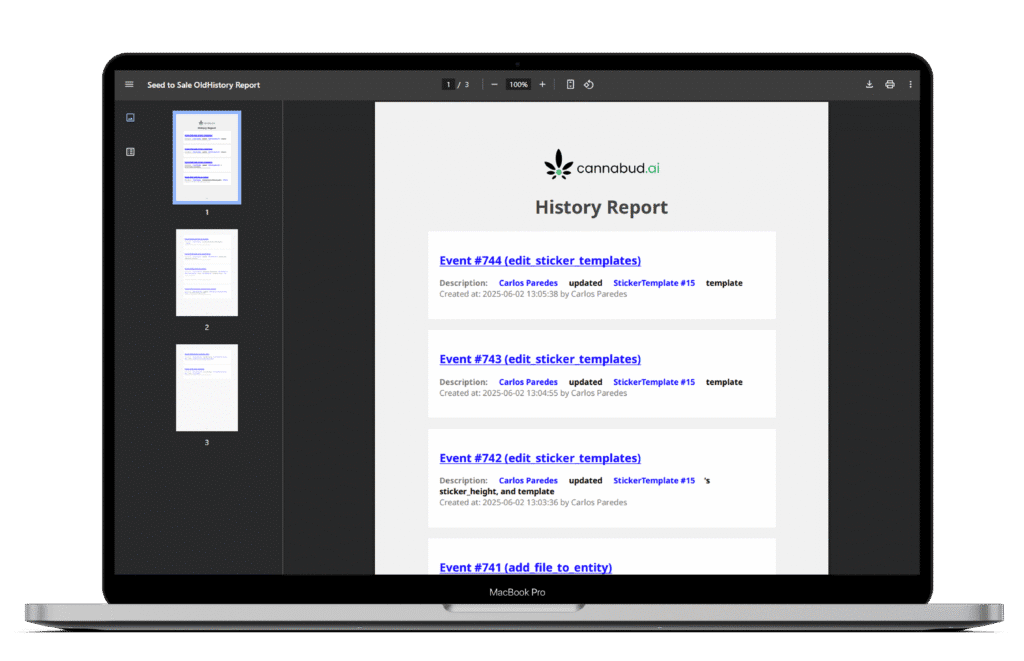Click the 100% zoom level field
Image resolution: width=1024 pixels, height=661 pixels.
point(518,85)
